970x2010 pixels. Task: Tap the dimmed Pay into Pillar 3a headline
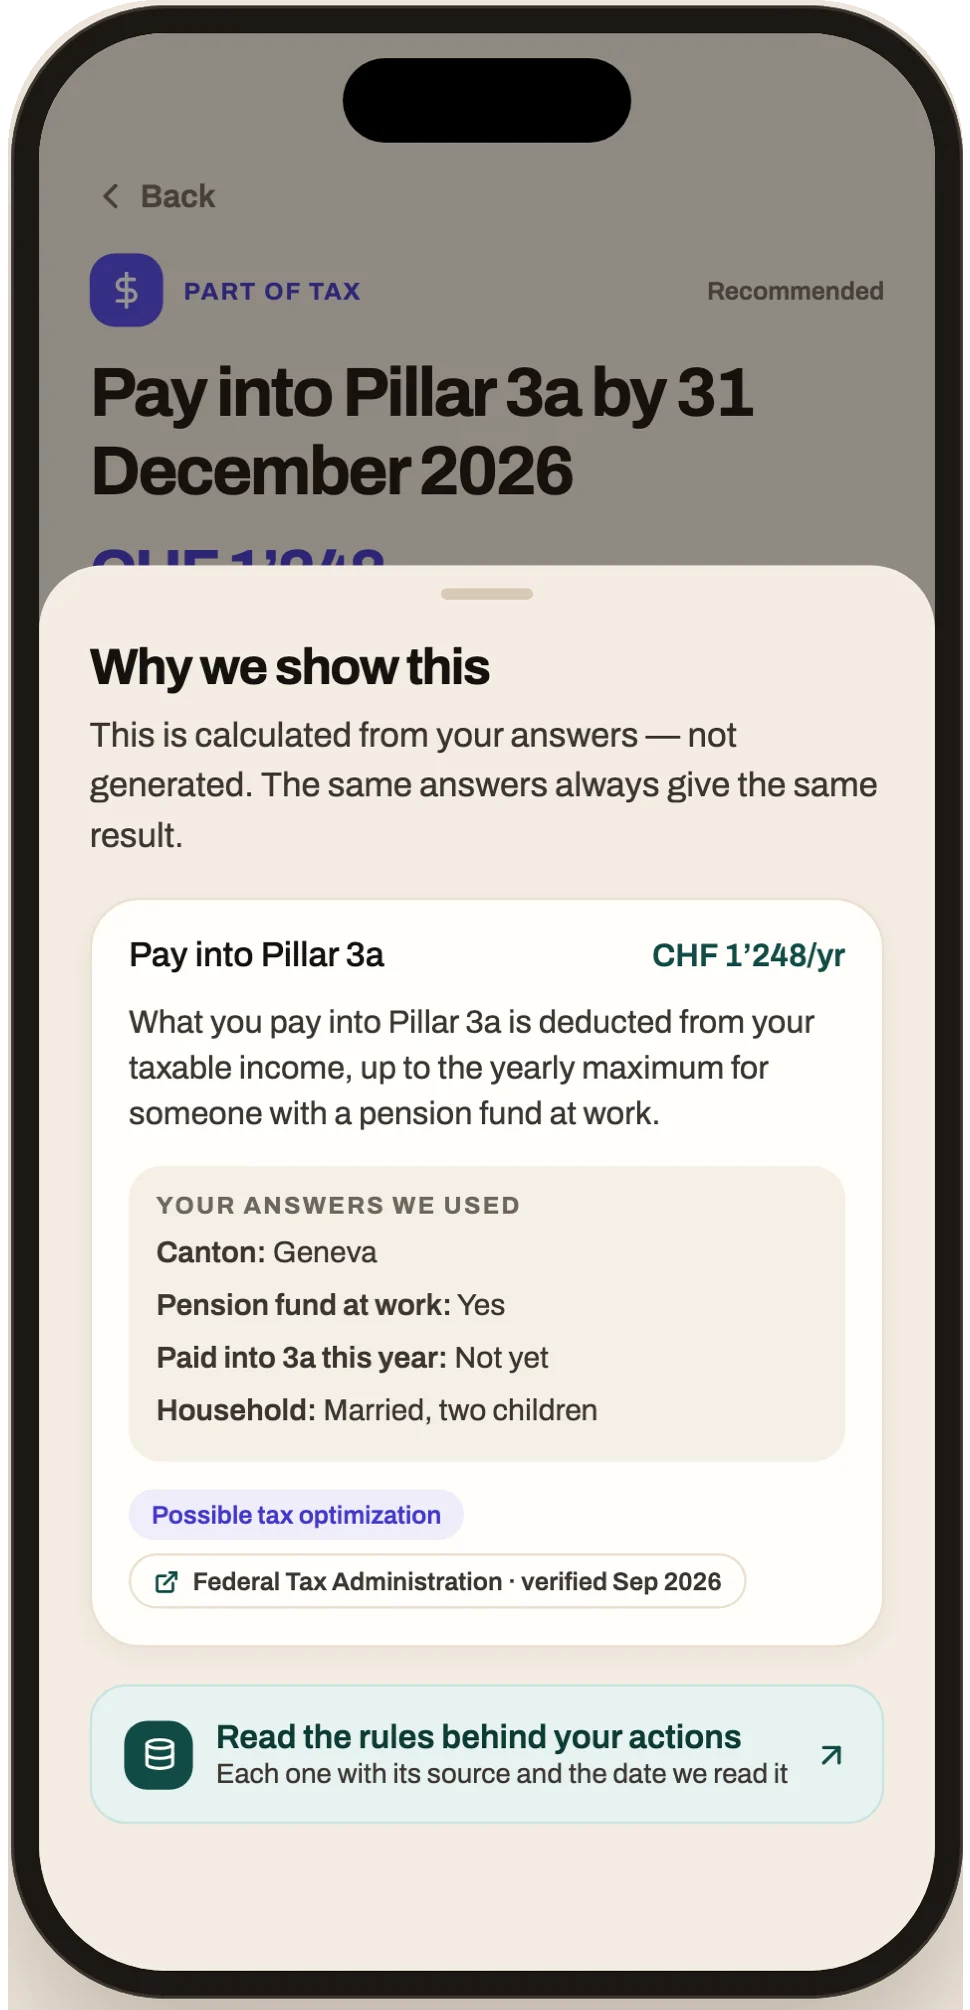[x=422, y=432]
